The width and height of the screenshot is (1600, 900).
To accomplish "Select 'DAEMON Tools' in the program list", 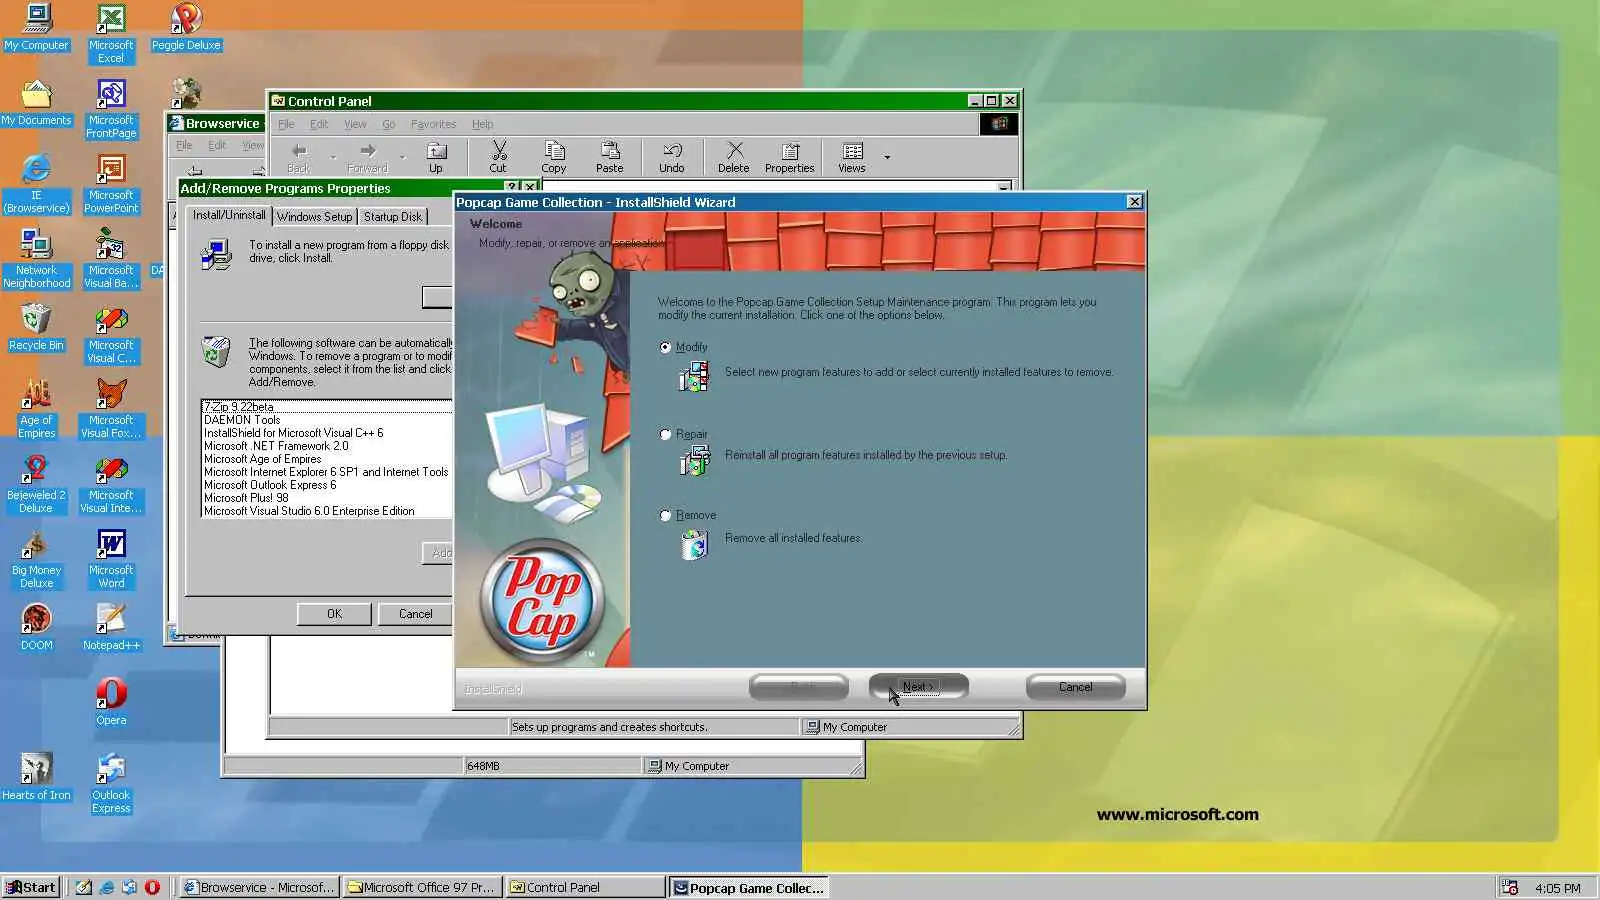I will 327,420.
